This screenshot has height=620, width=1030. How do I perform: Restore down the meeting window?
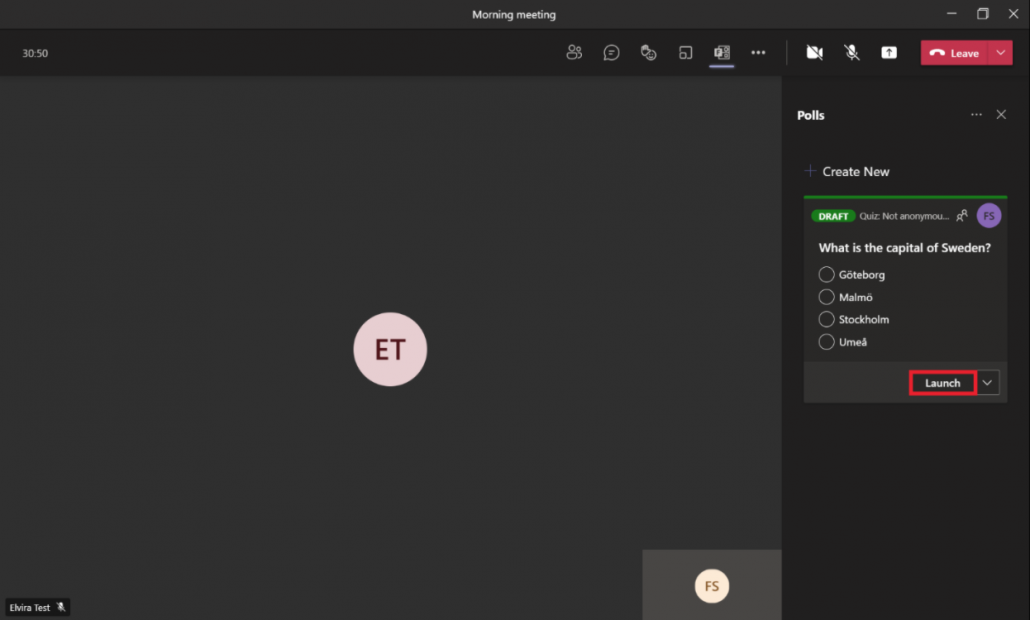coord(983,14)
